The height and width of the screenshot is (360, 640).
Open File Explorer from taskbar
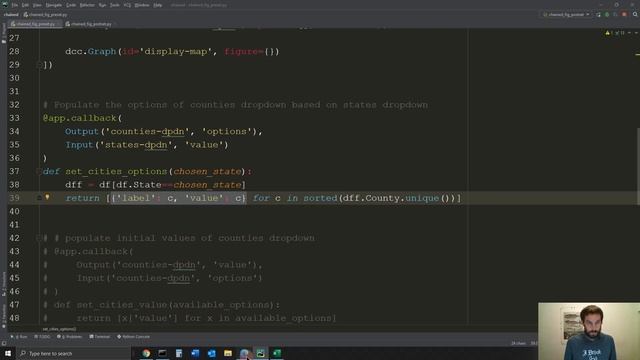pos(228,353)
